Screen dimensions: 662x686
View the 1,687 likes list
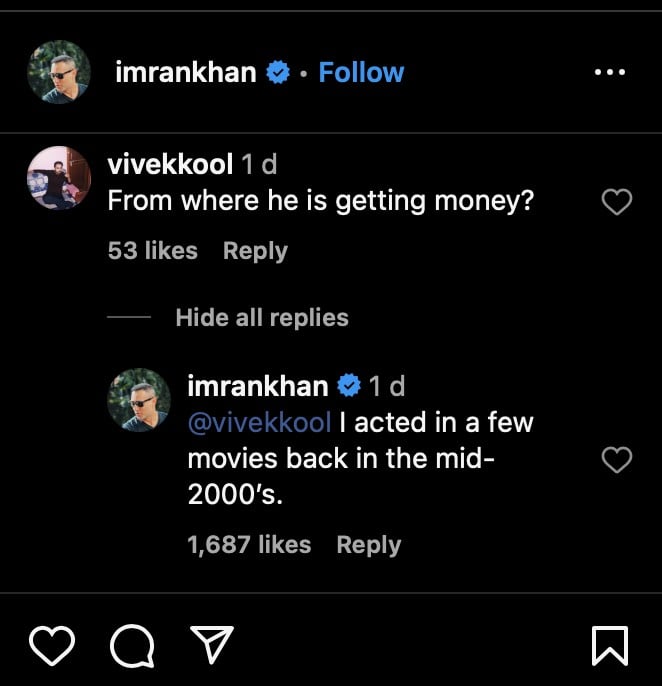click(249, 545)
